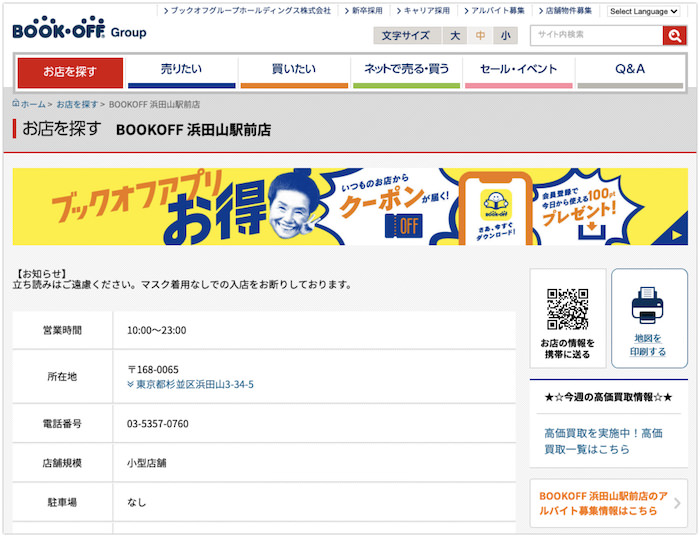Image resolution: width=700 pixels, height=537 pixels.
Task: Click the 営業時間 row label
Action: [62, 330]
